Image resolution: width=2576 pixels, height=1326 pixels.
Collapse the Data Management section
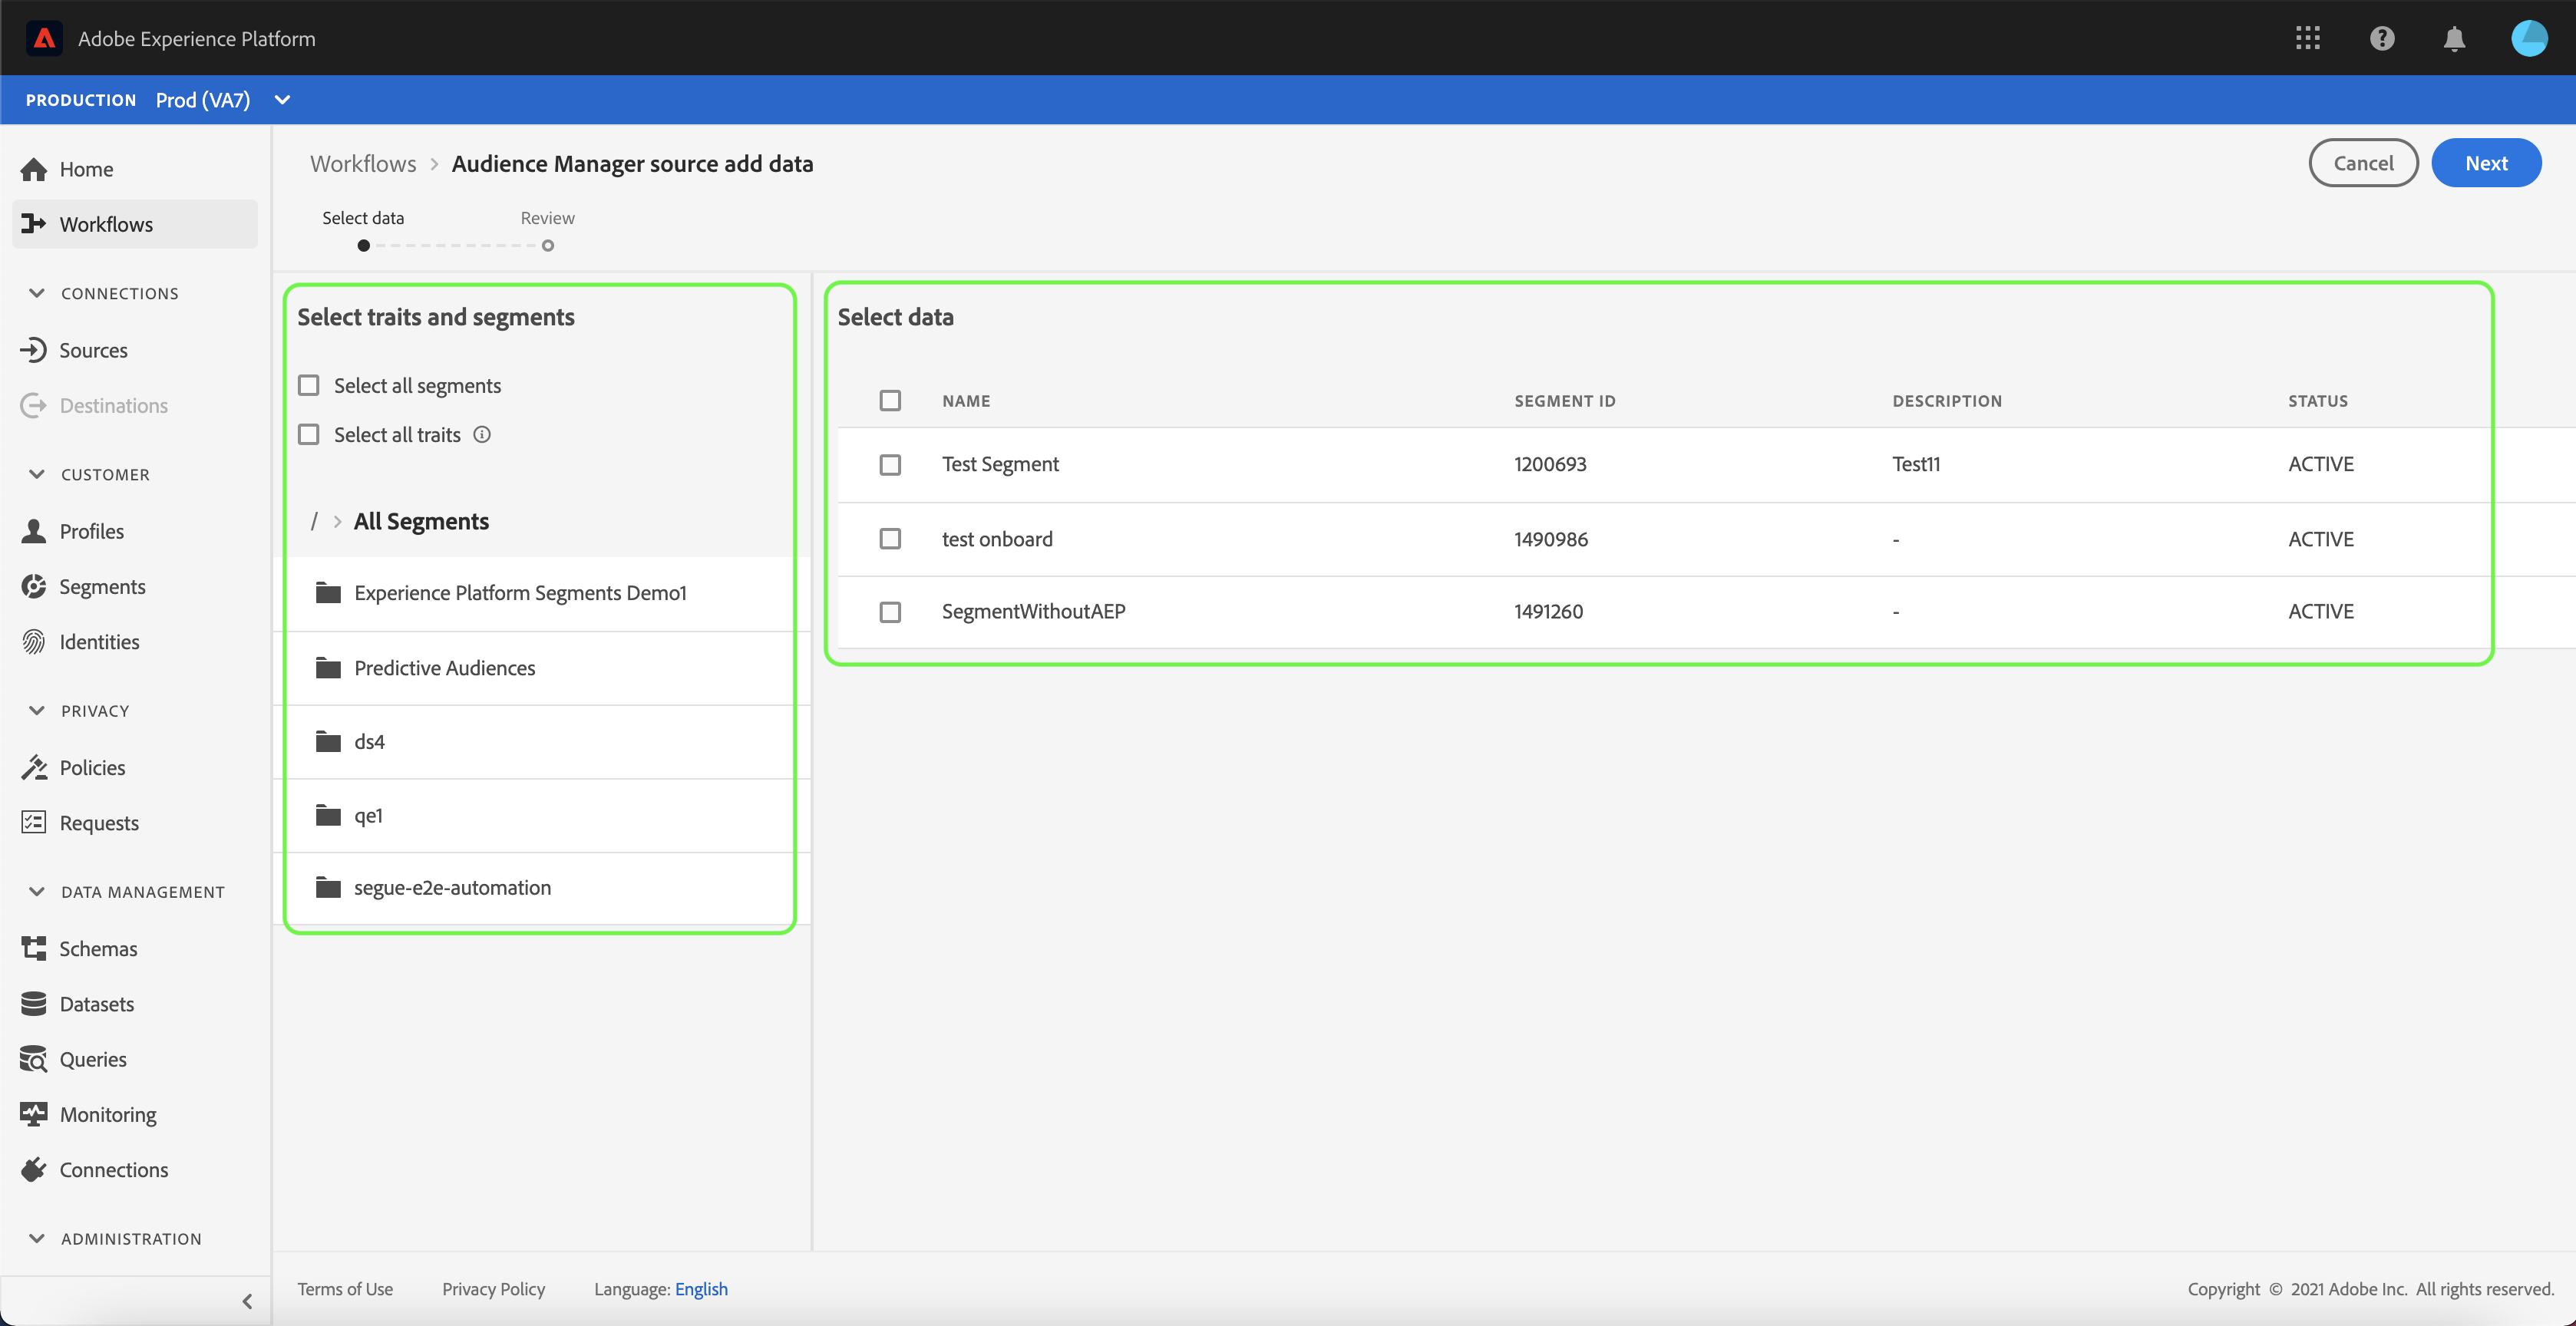point(37,891)
